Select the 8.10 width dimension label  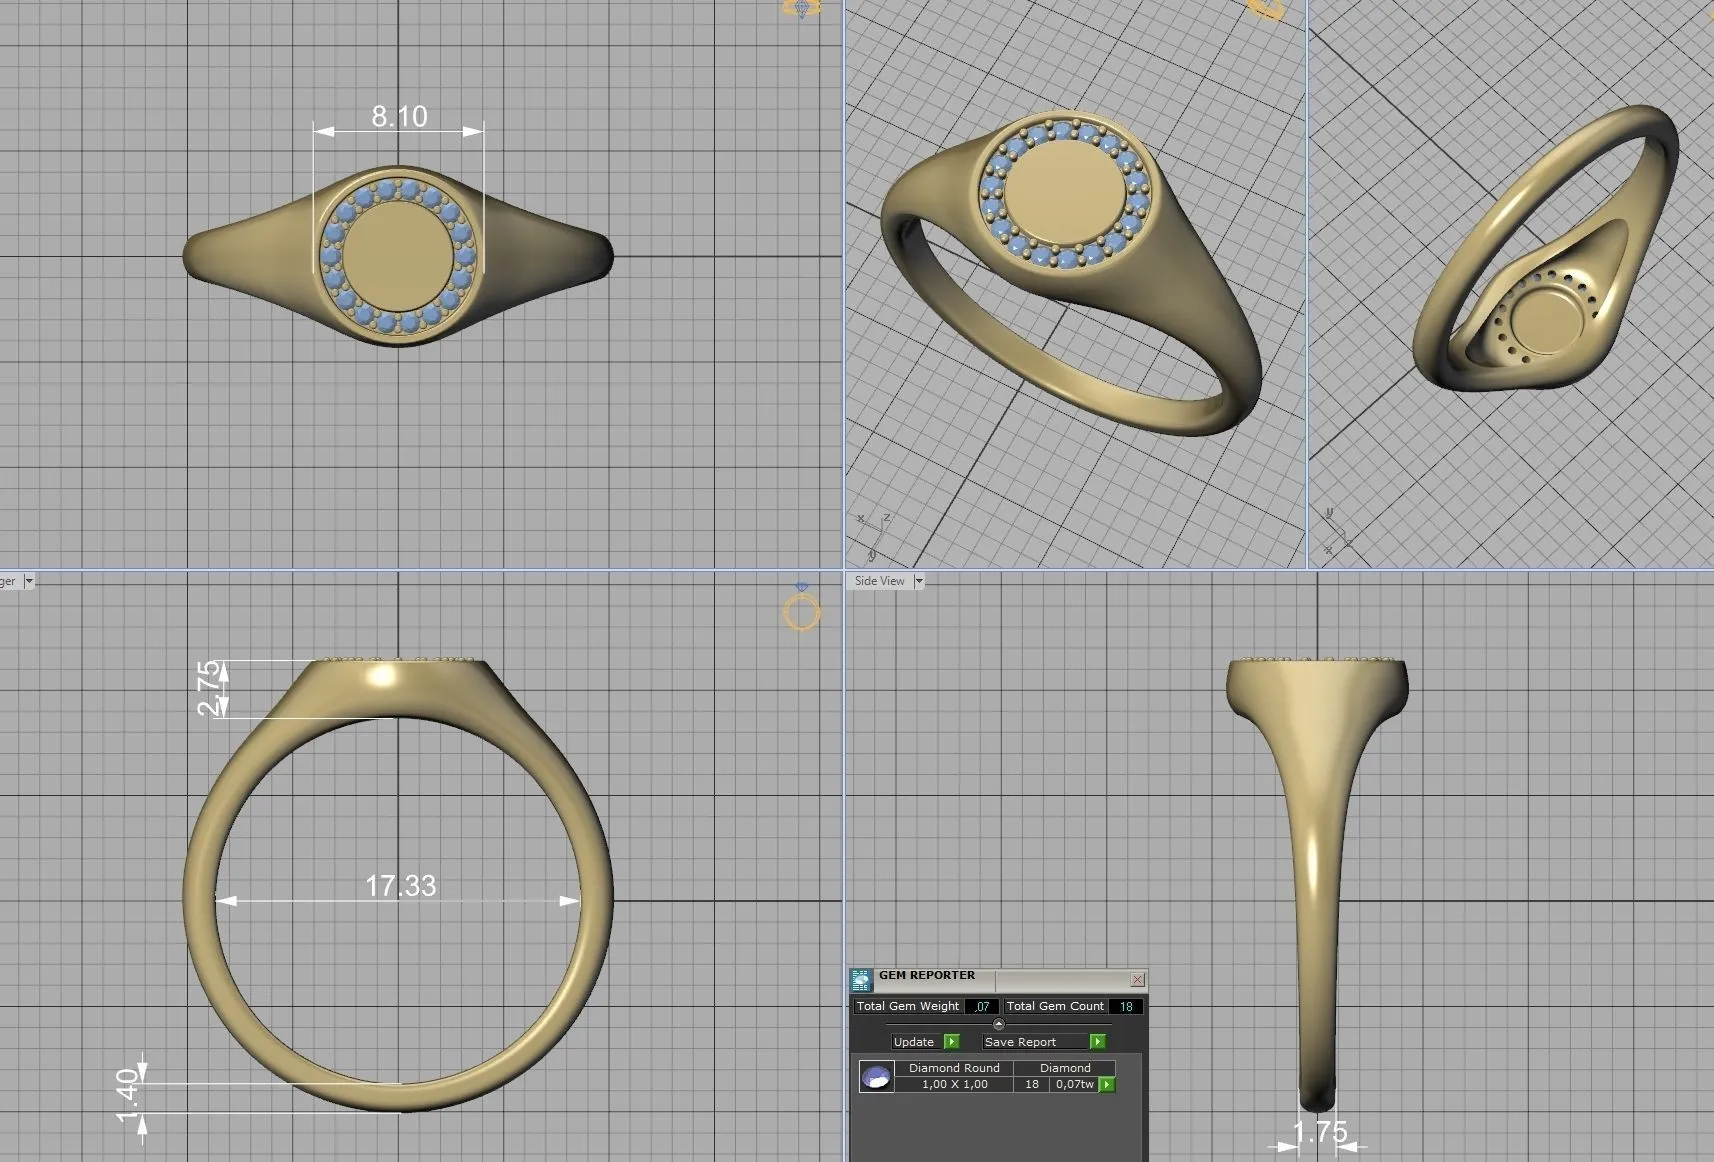click(399, 117)
